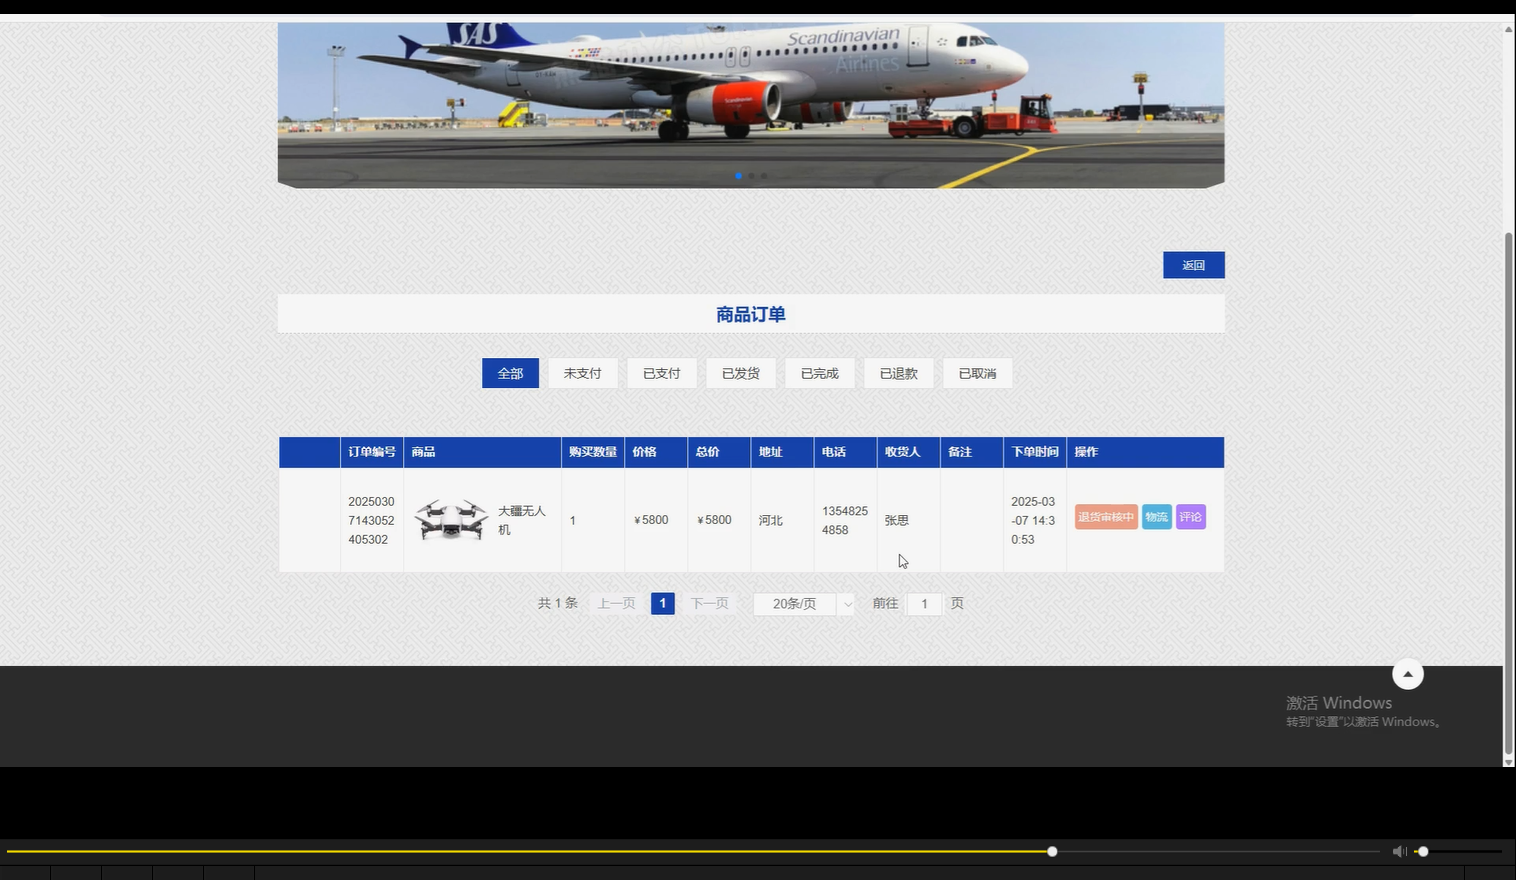Image resolution: width=1516 pixels, height=880 pixels.
Task: Go to next page with 下一页
Action: point(709,604)
